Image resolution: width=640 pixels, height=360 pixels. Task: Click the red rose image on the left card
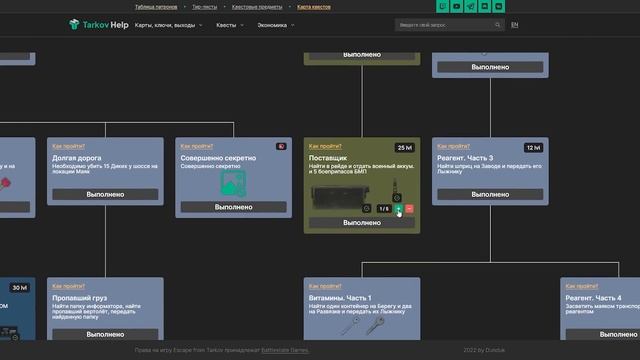click(x=5, y=184)
